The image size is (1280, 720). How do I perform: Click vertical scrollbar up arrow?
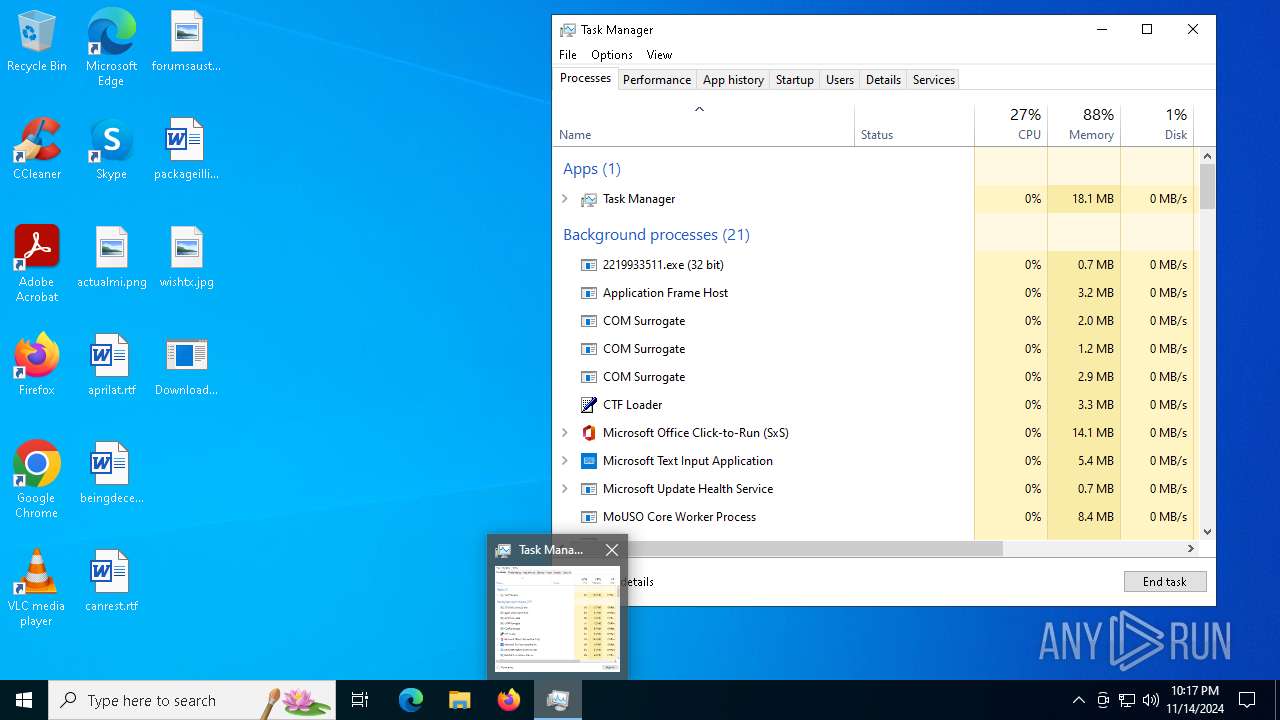(1207, 155)
